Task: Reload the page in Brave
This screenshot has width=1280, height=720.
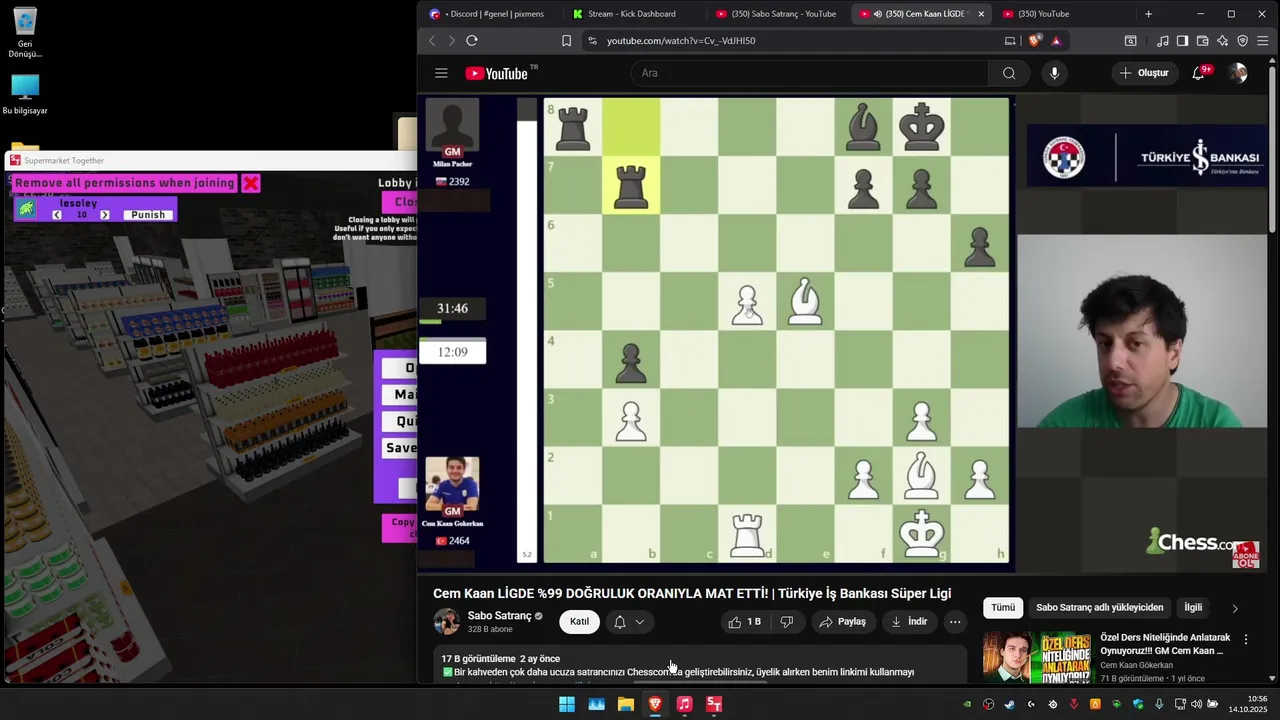Action: click(x=472, y=41)
